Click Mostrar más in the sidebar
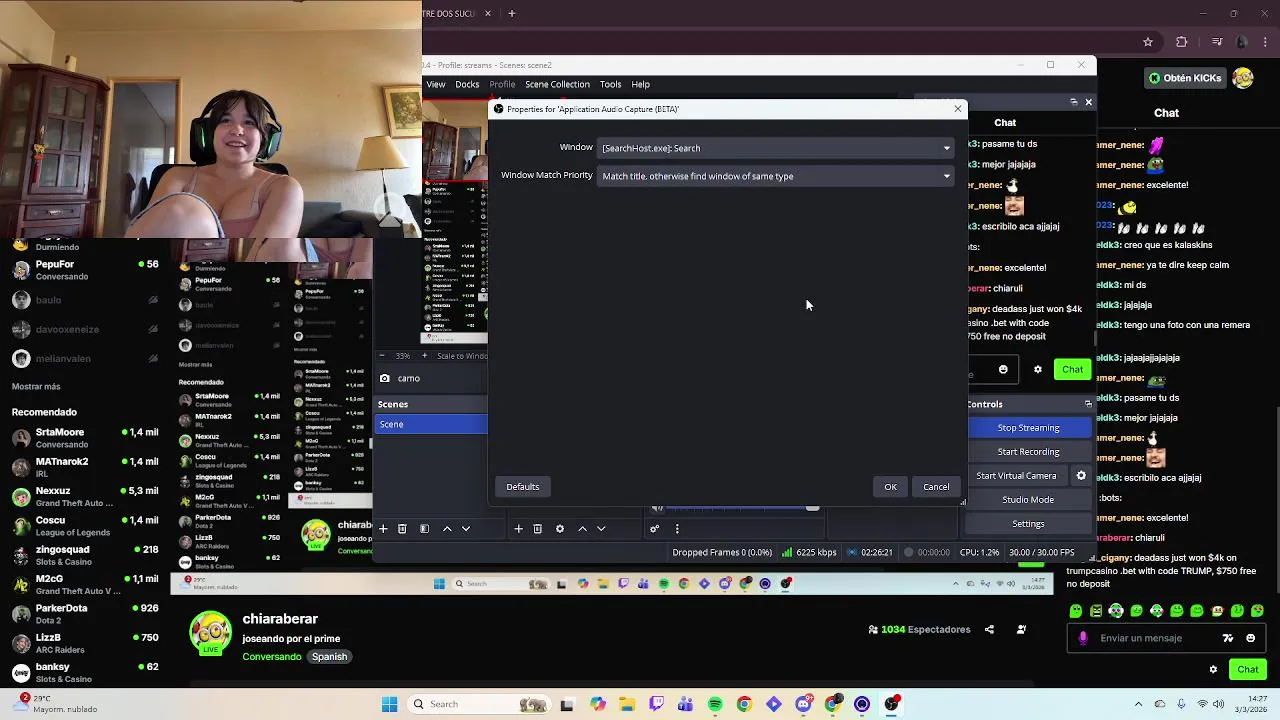Image resolution: width=1280 pixels, height=720 pixels. (36, 387)
